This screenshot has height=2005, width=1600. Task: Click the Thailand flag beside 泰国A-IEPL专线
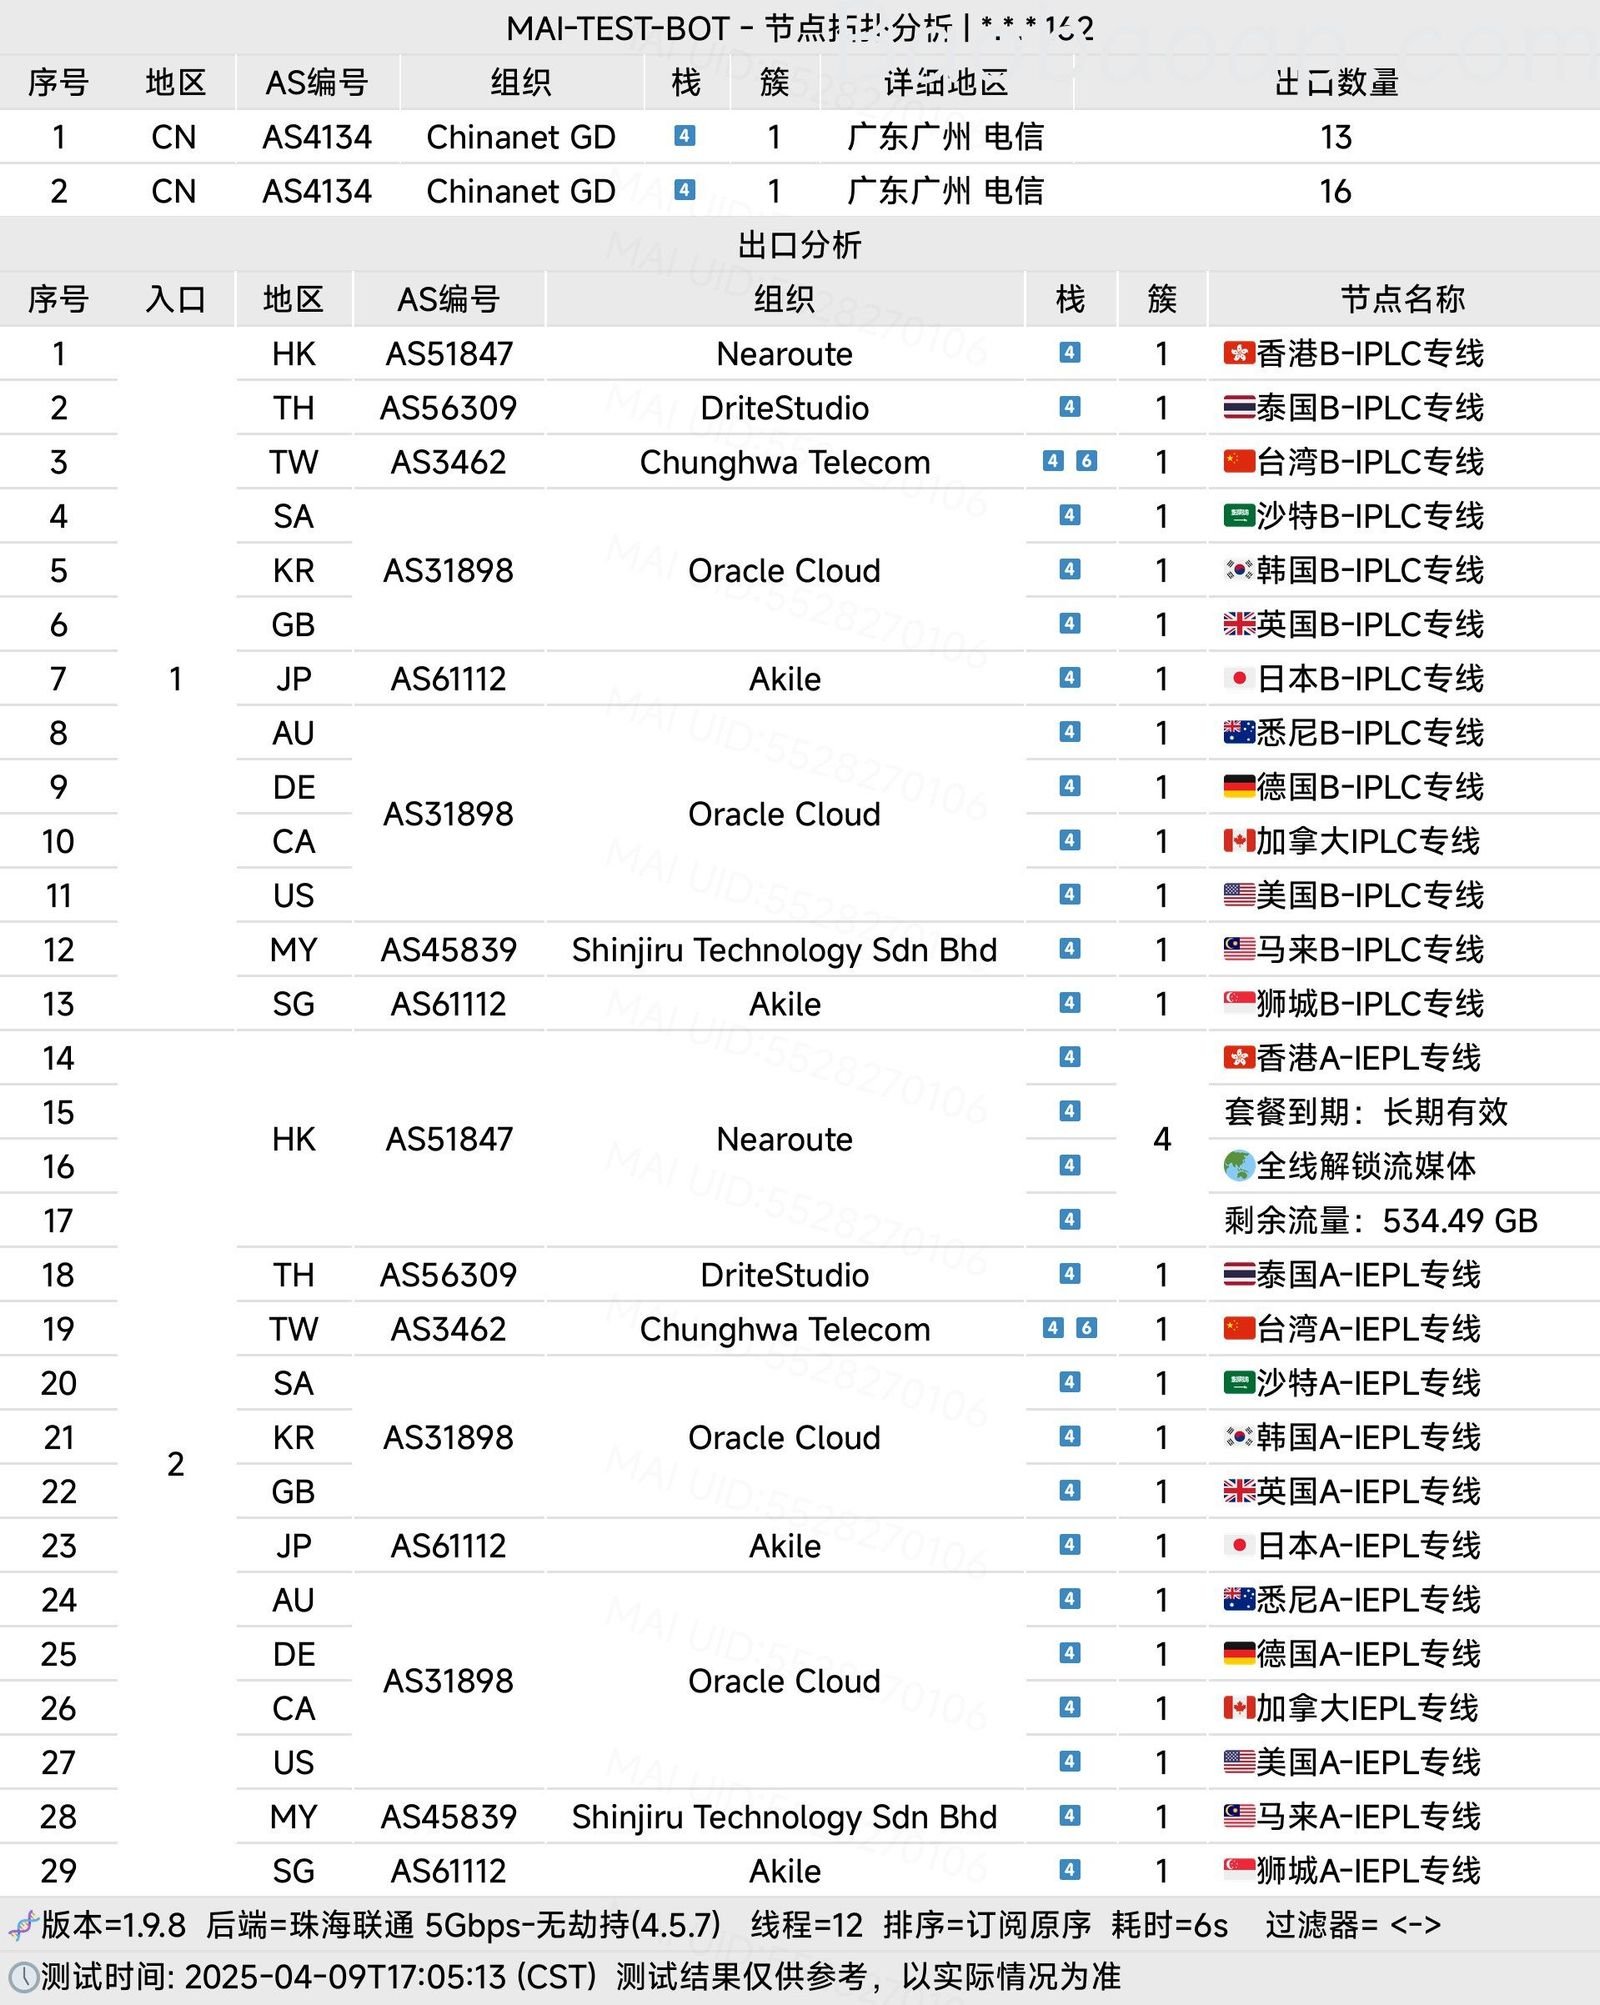[x=1239, y=1274]
